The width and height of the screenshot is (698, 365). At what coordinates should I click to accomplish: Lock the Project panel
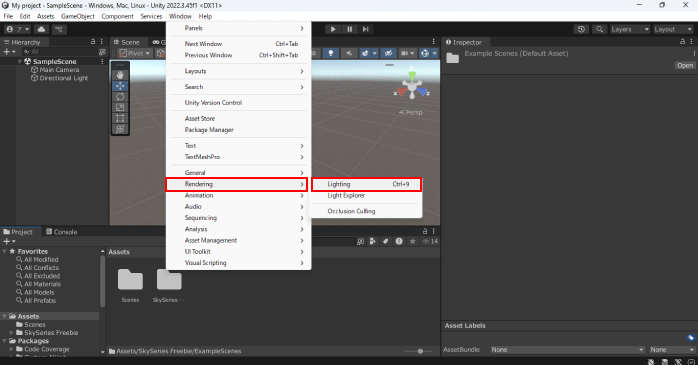tap(425, 231)
